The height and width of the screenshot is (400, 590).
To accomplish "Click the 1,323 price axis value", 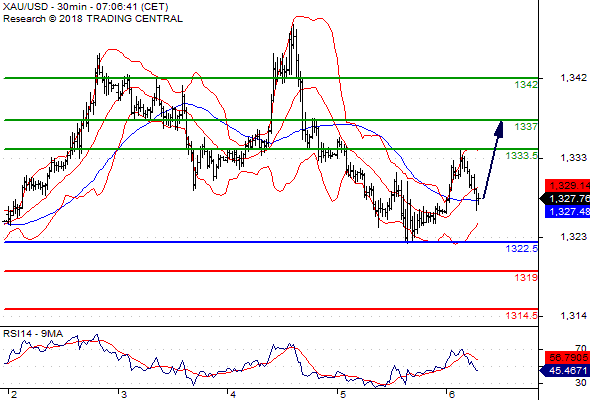I will 573,236.
